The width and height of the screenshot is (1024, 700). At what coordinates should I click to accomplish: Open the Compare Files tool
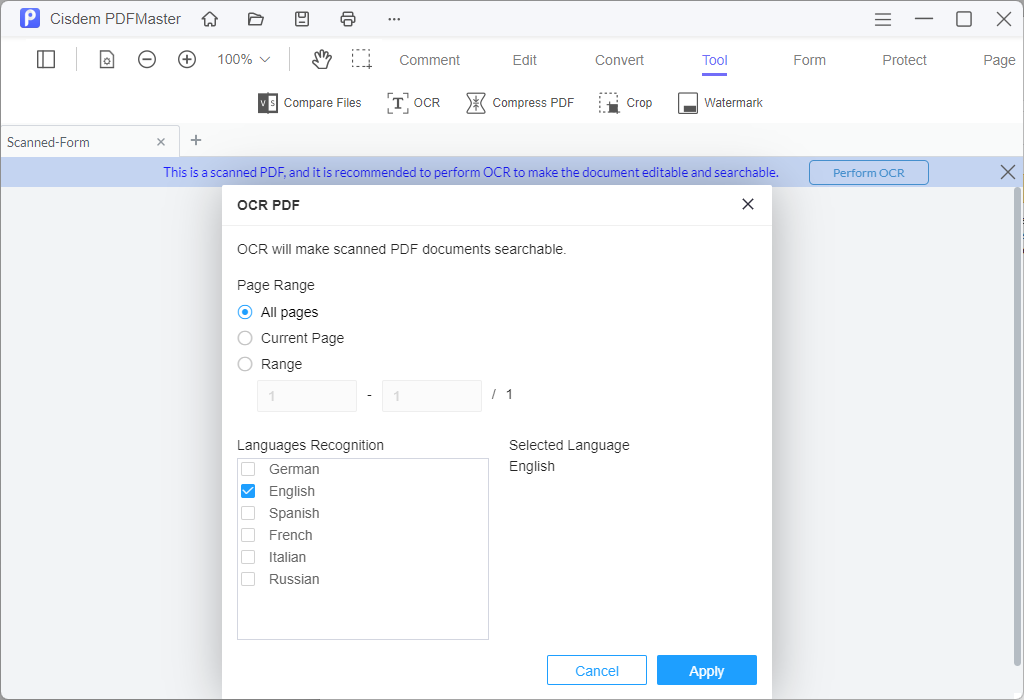click(310, 102)
